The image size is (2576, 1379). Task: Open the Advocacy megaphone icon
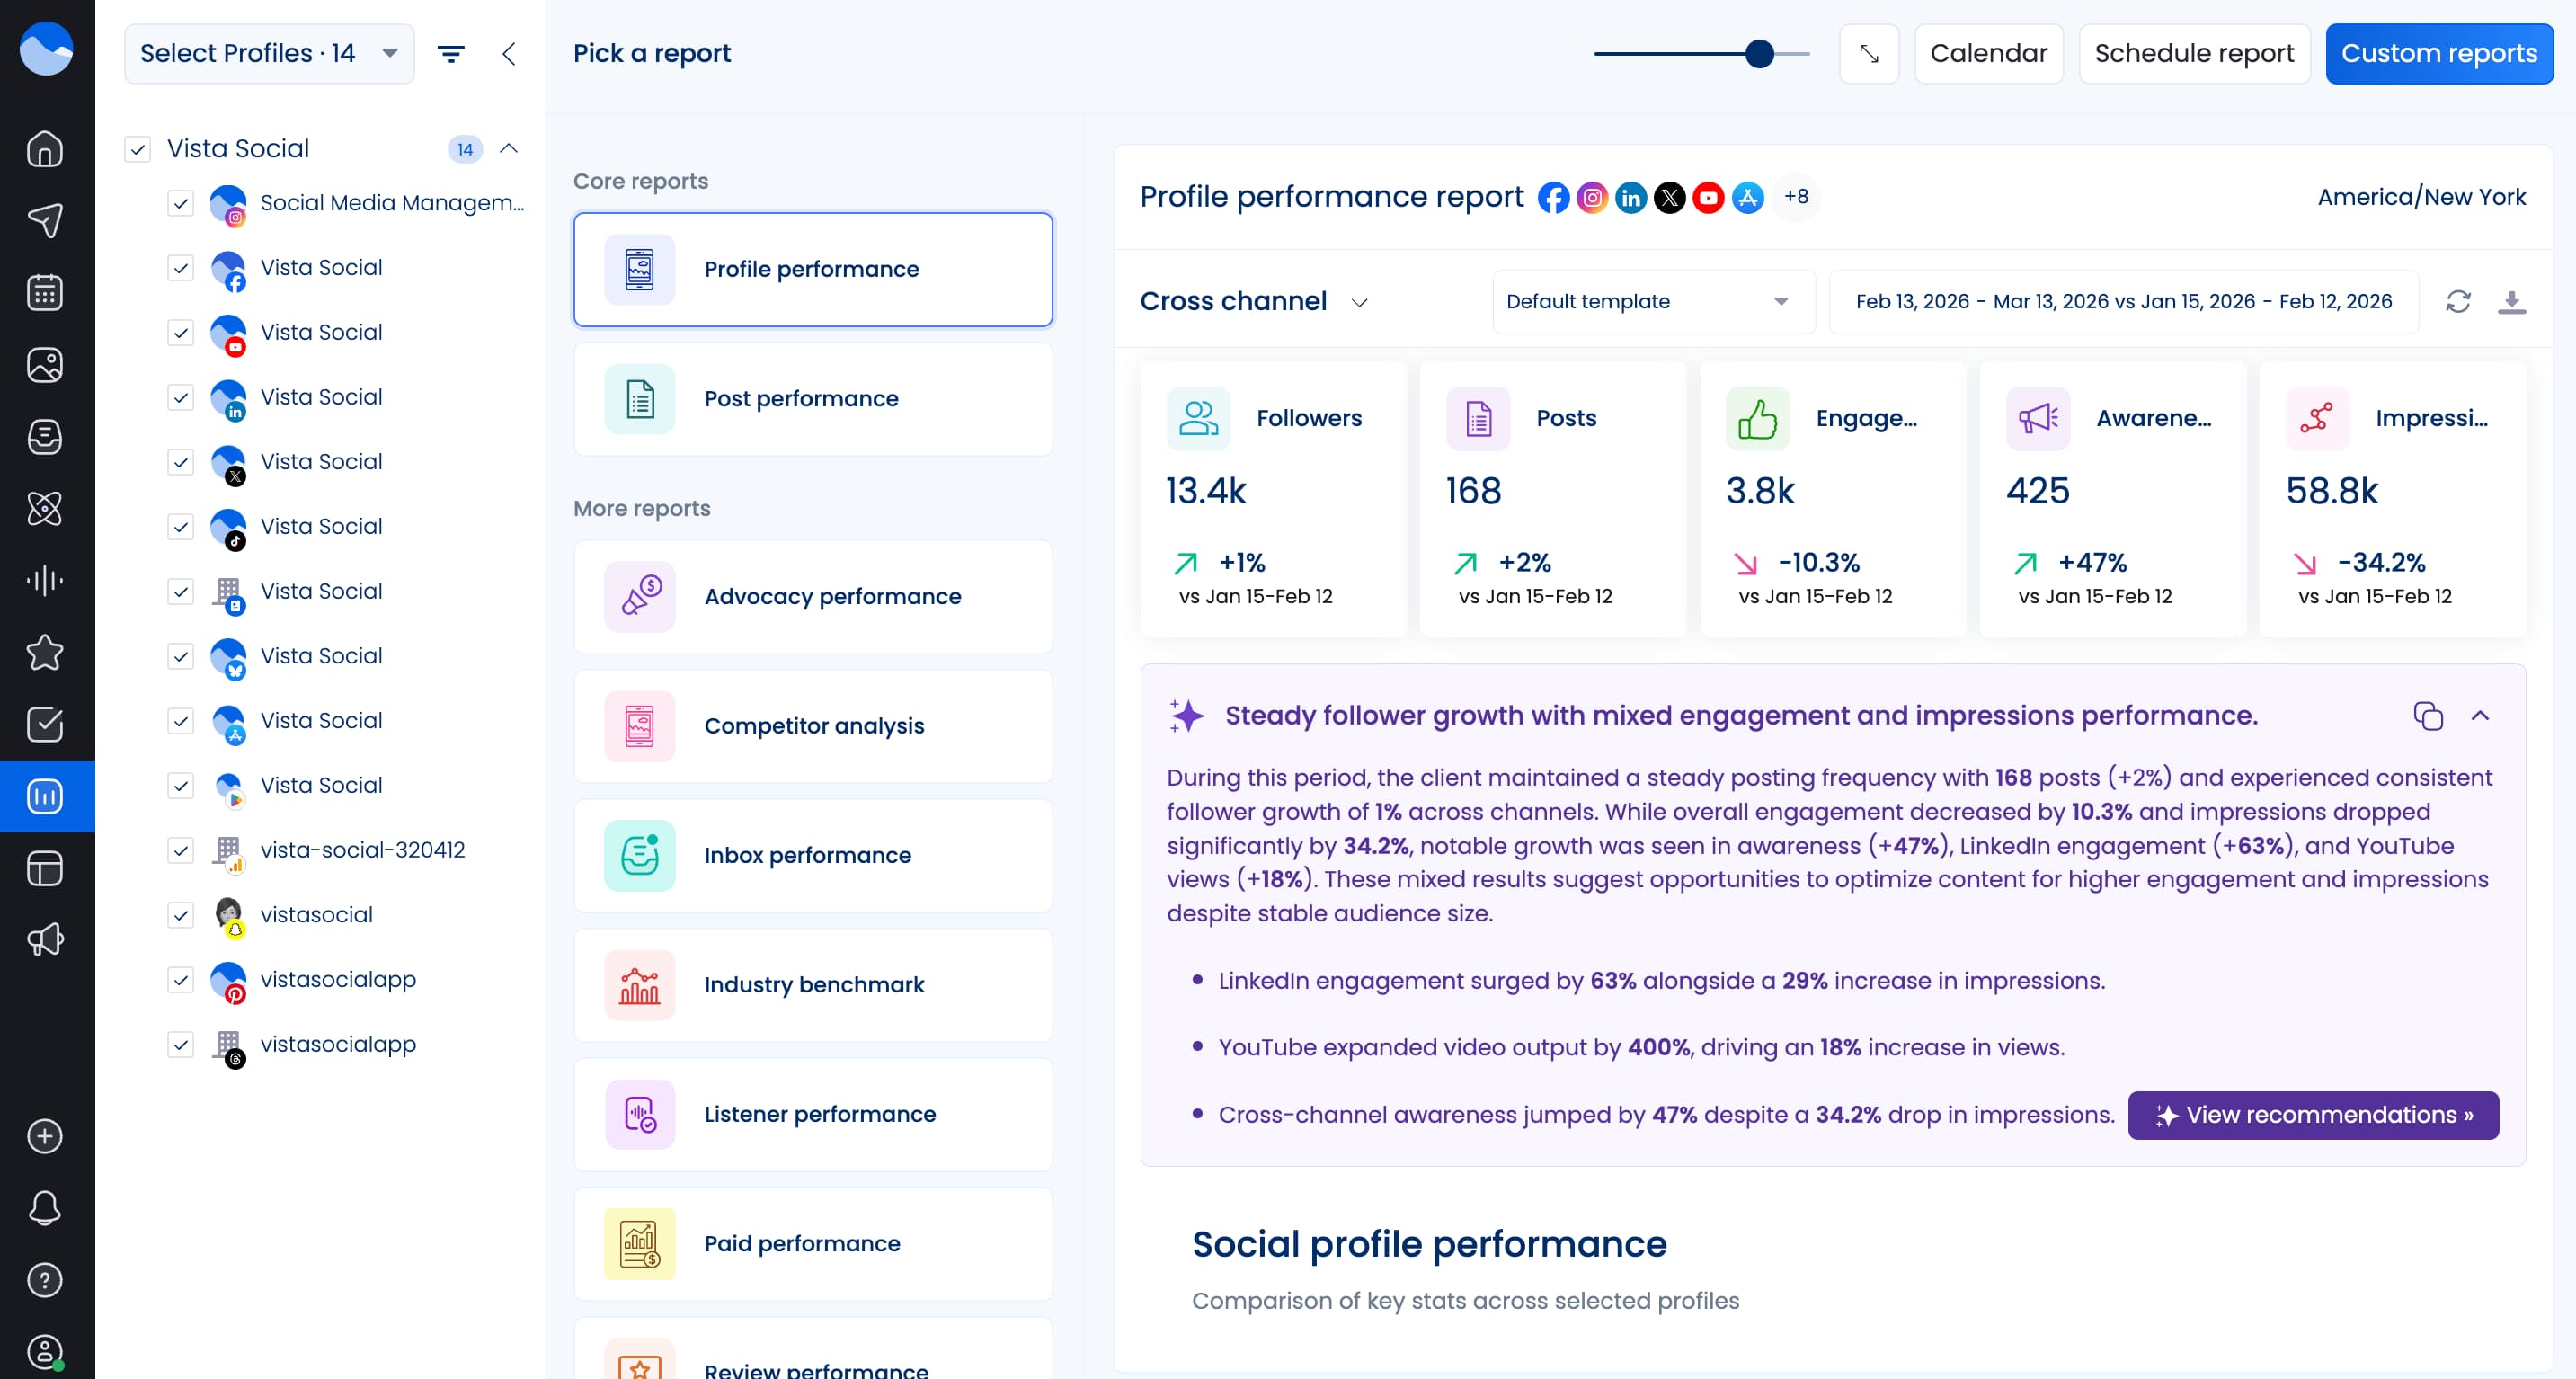[45, 938]
